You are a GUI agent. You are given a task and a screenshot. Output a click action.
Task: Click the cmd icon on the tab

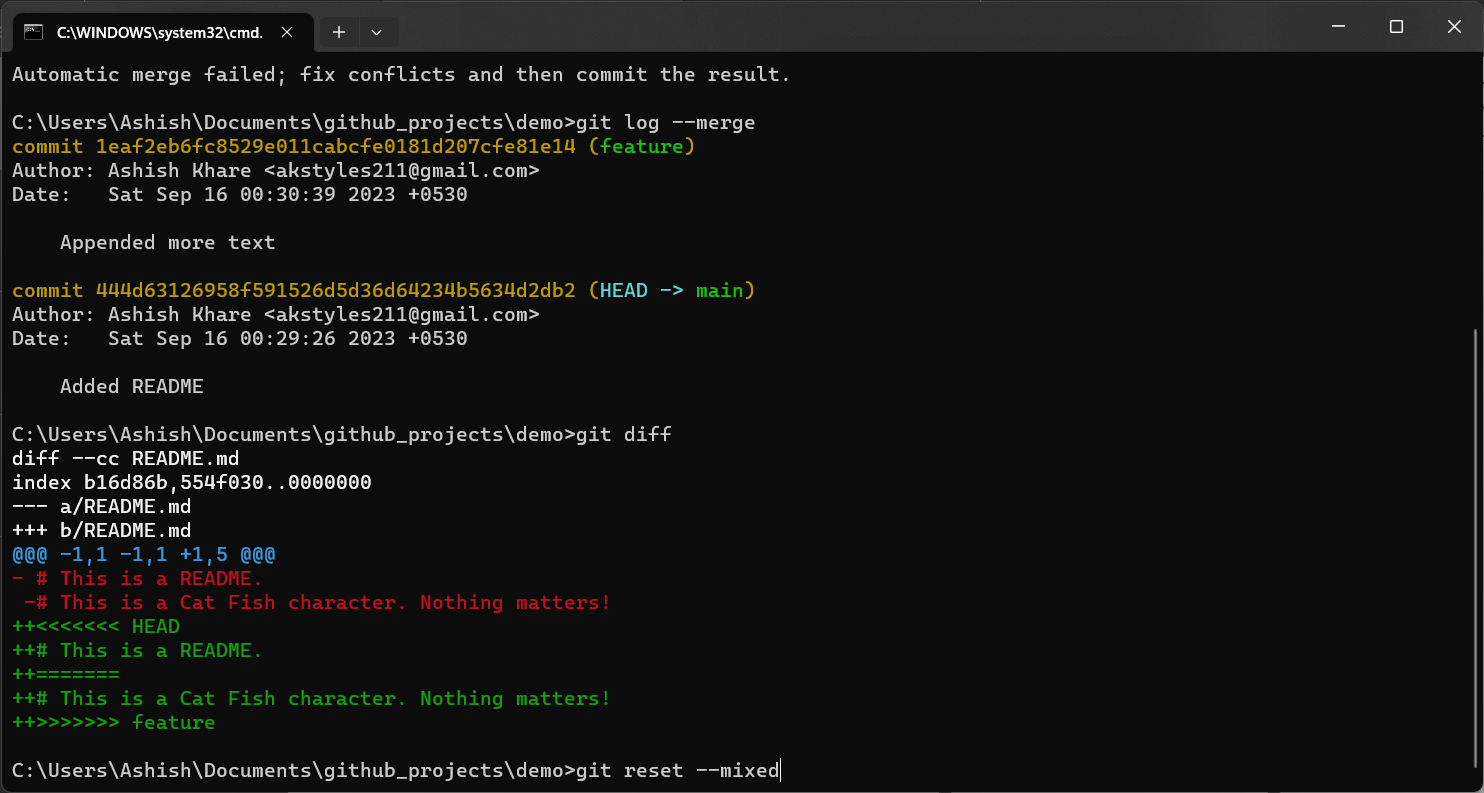click(x=33, y=31)
